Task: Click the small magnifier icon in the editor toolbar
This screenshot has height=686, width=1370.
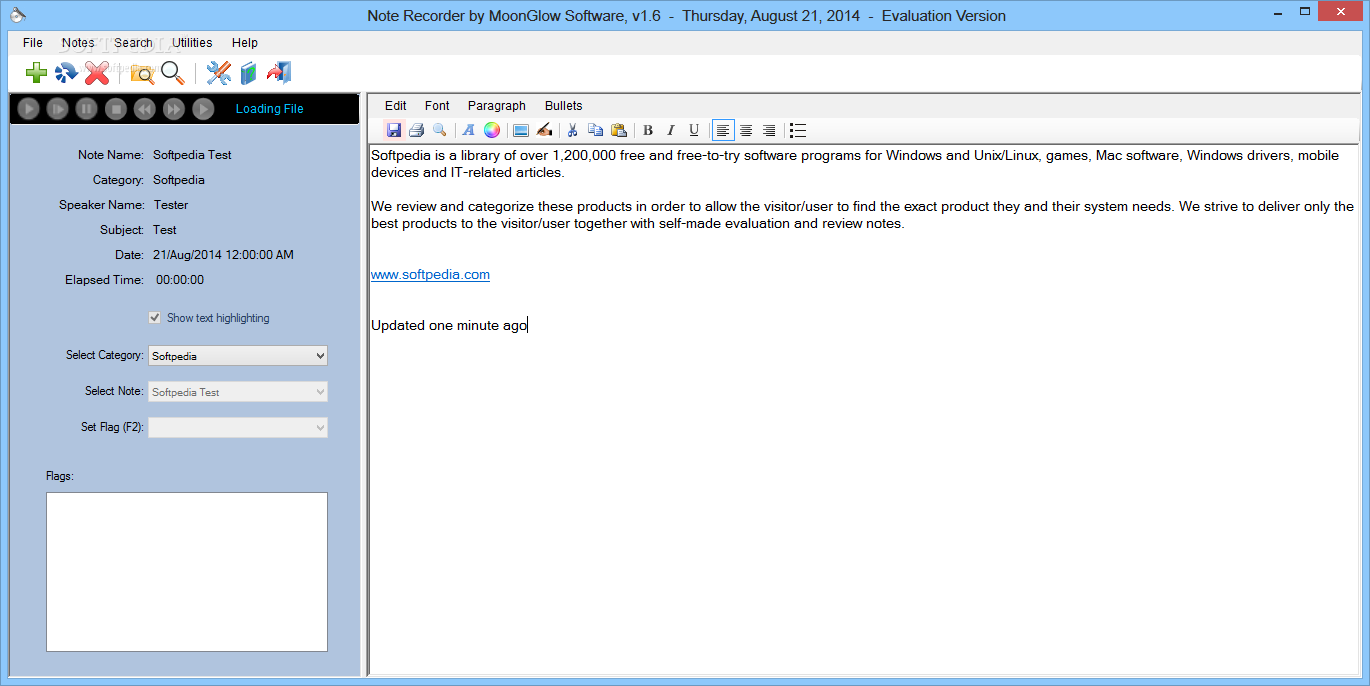Action: [x=439, y=130]
